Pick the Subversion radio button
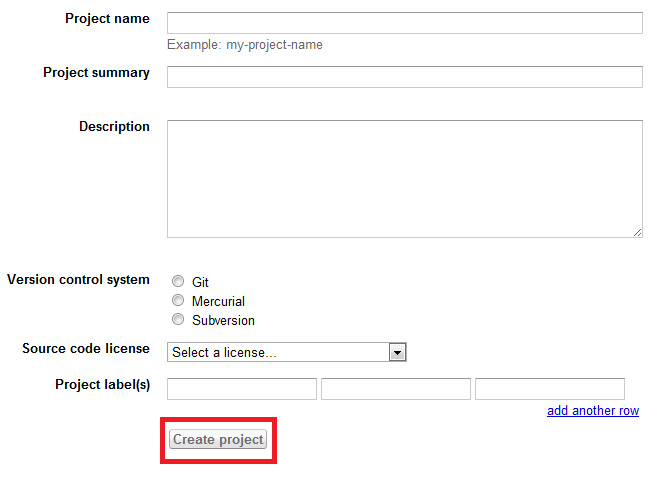 pos(178,319)
